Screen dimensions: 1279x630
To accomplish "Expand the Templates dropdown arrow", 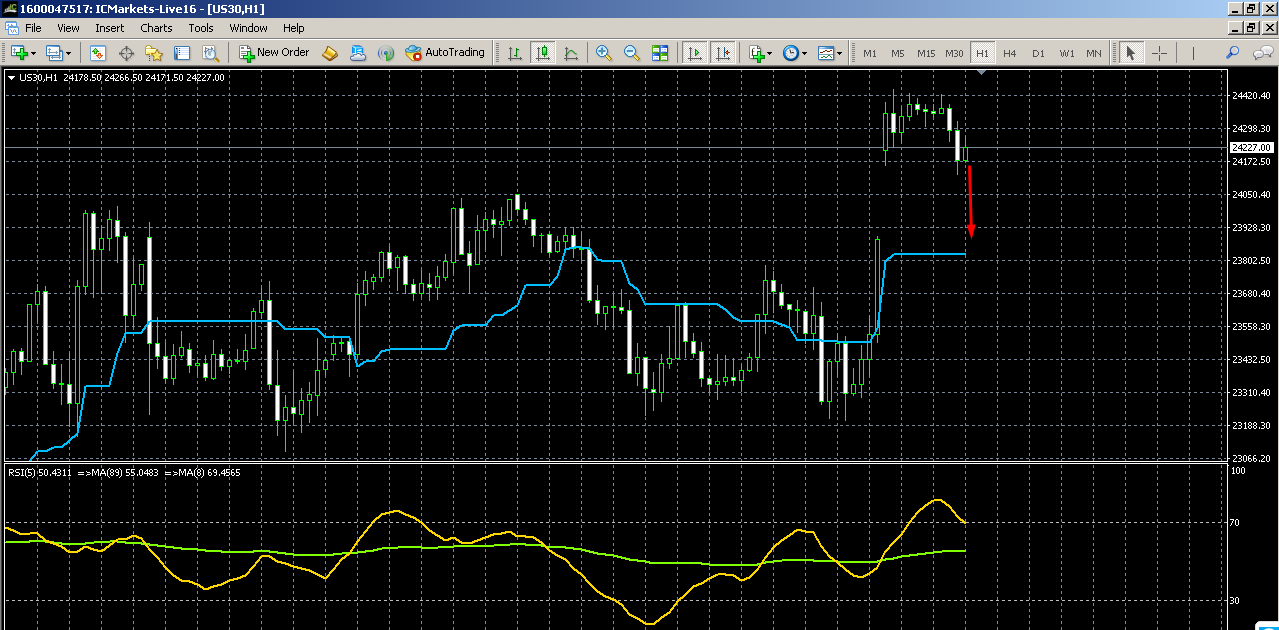I will point(841,53).
